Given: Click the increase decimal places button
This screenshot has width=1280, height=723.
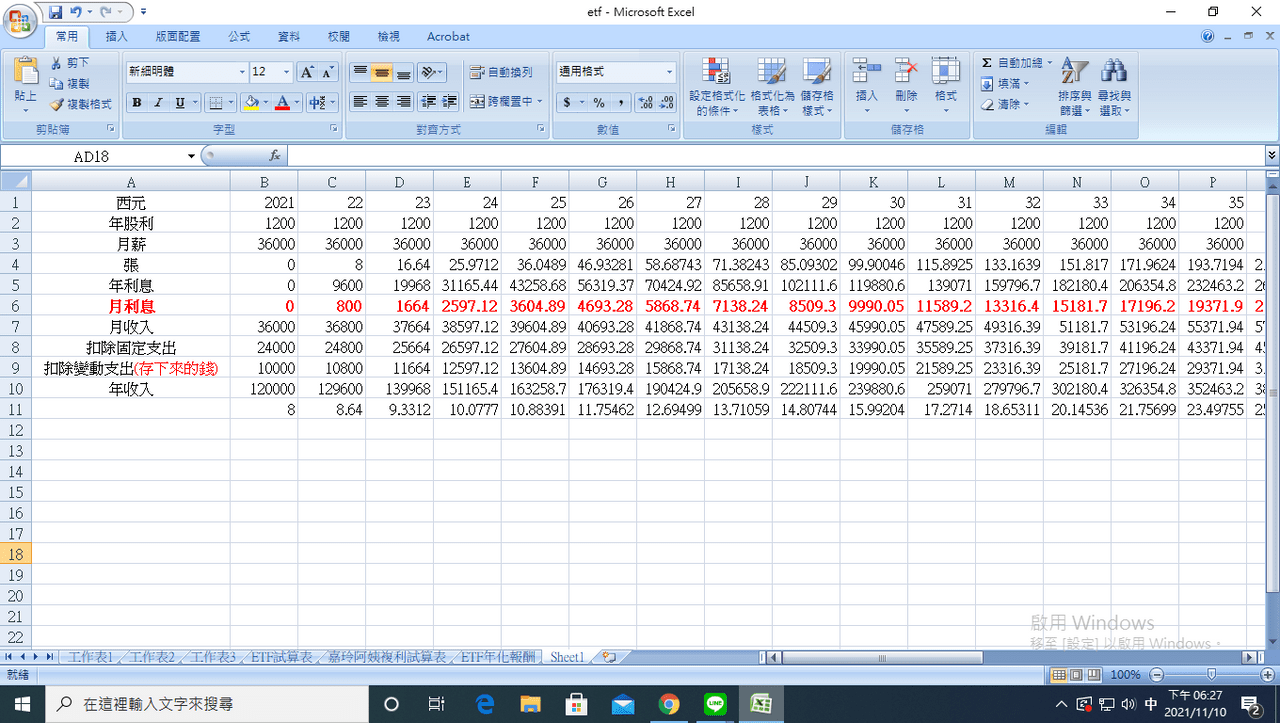Looking at the screenshot, I should click(645, 102).
